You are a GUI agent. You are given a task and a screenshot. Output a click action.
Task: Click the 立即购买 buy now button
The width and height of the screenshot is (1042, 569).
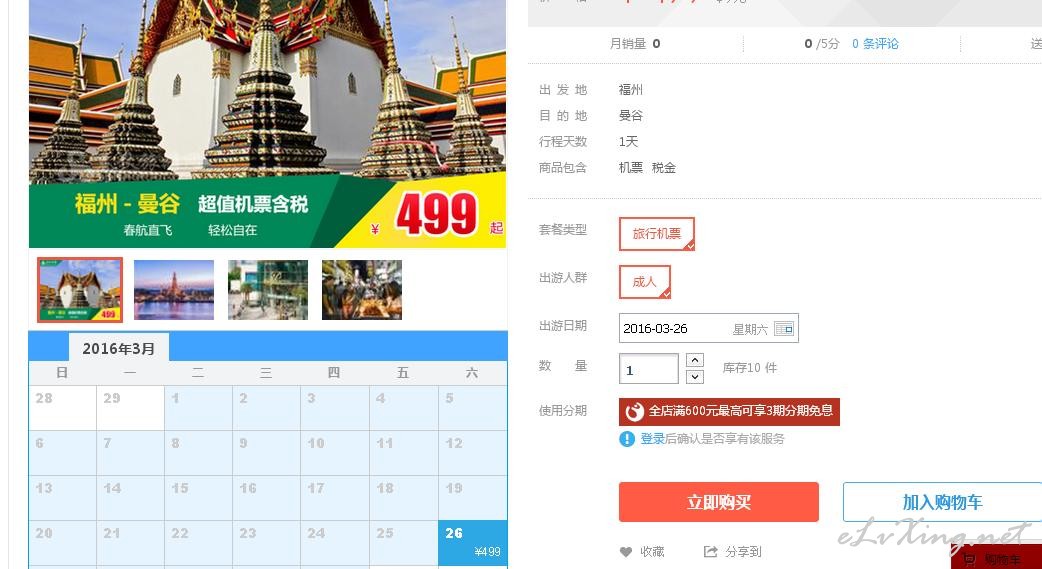pyautogui.click(x=718, y=502)
